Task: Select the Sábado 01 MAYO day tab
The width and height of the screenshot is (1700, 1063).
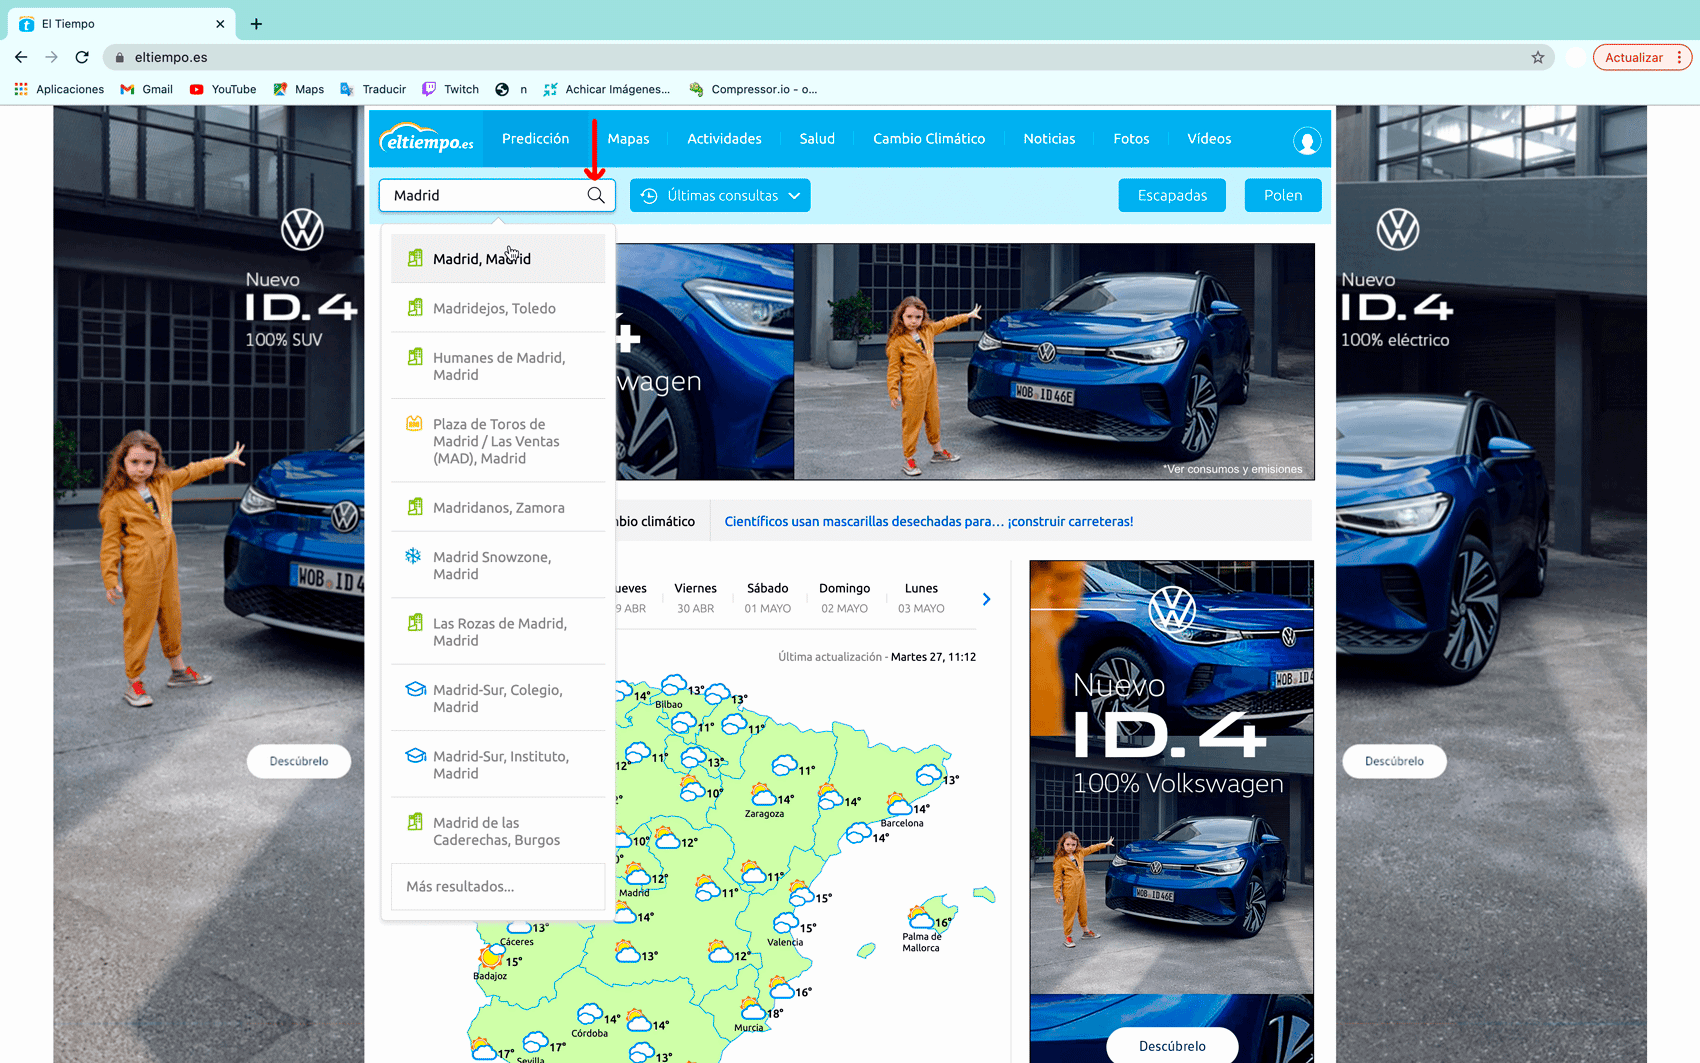Action: pos(767,598)
